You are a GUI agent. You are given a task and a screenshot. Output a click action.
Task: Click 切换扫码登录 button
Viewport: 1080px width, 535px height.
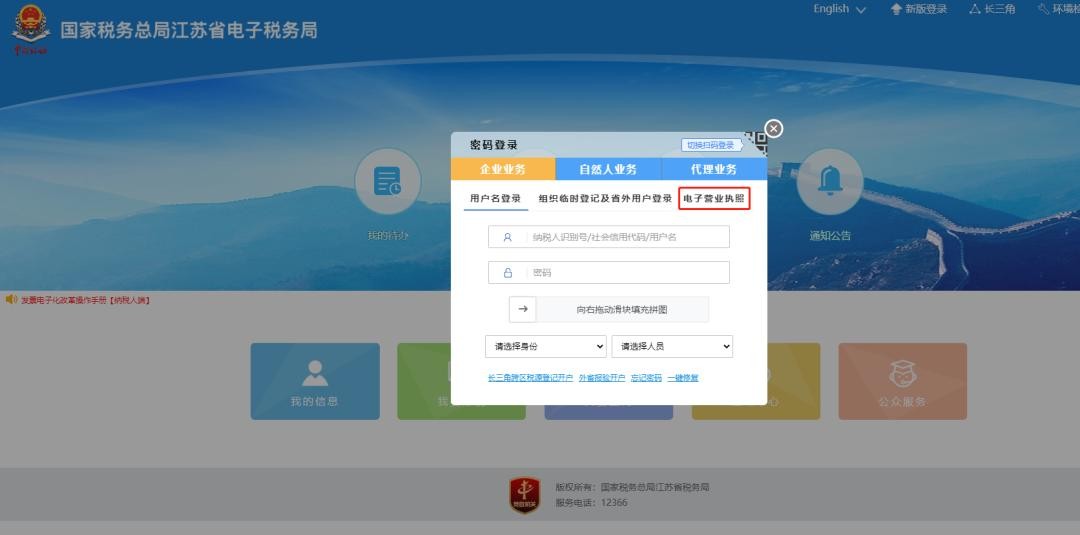pos(711,145)
